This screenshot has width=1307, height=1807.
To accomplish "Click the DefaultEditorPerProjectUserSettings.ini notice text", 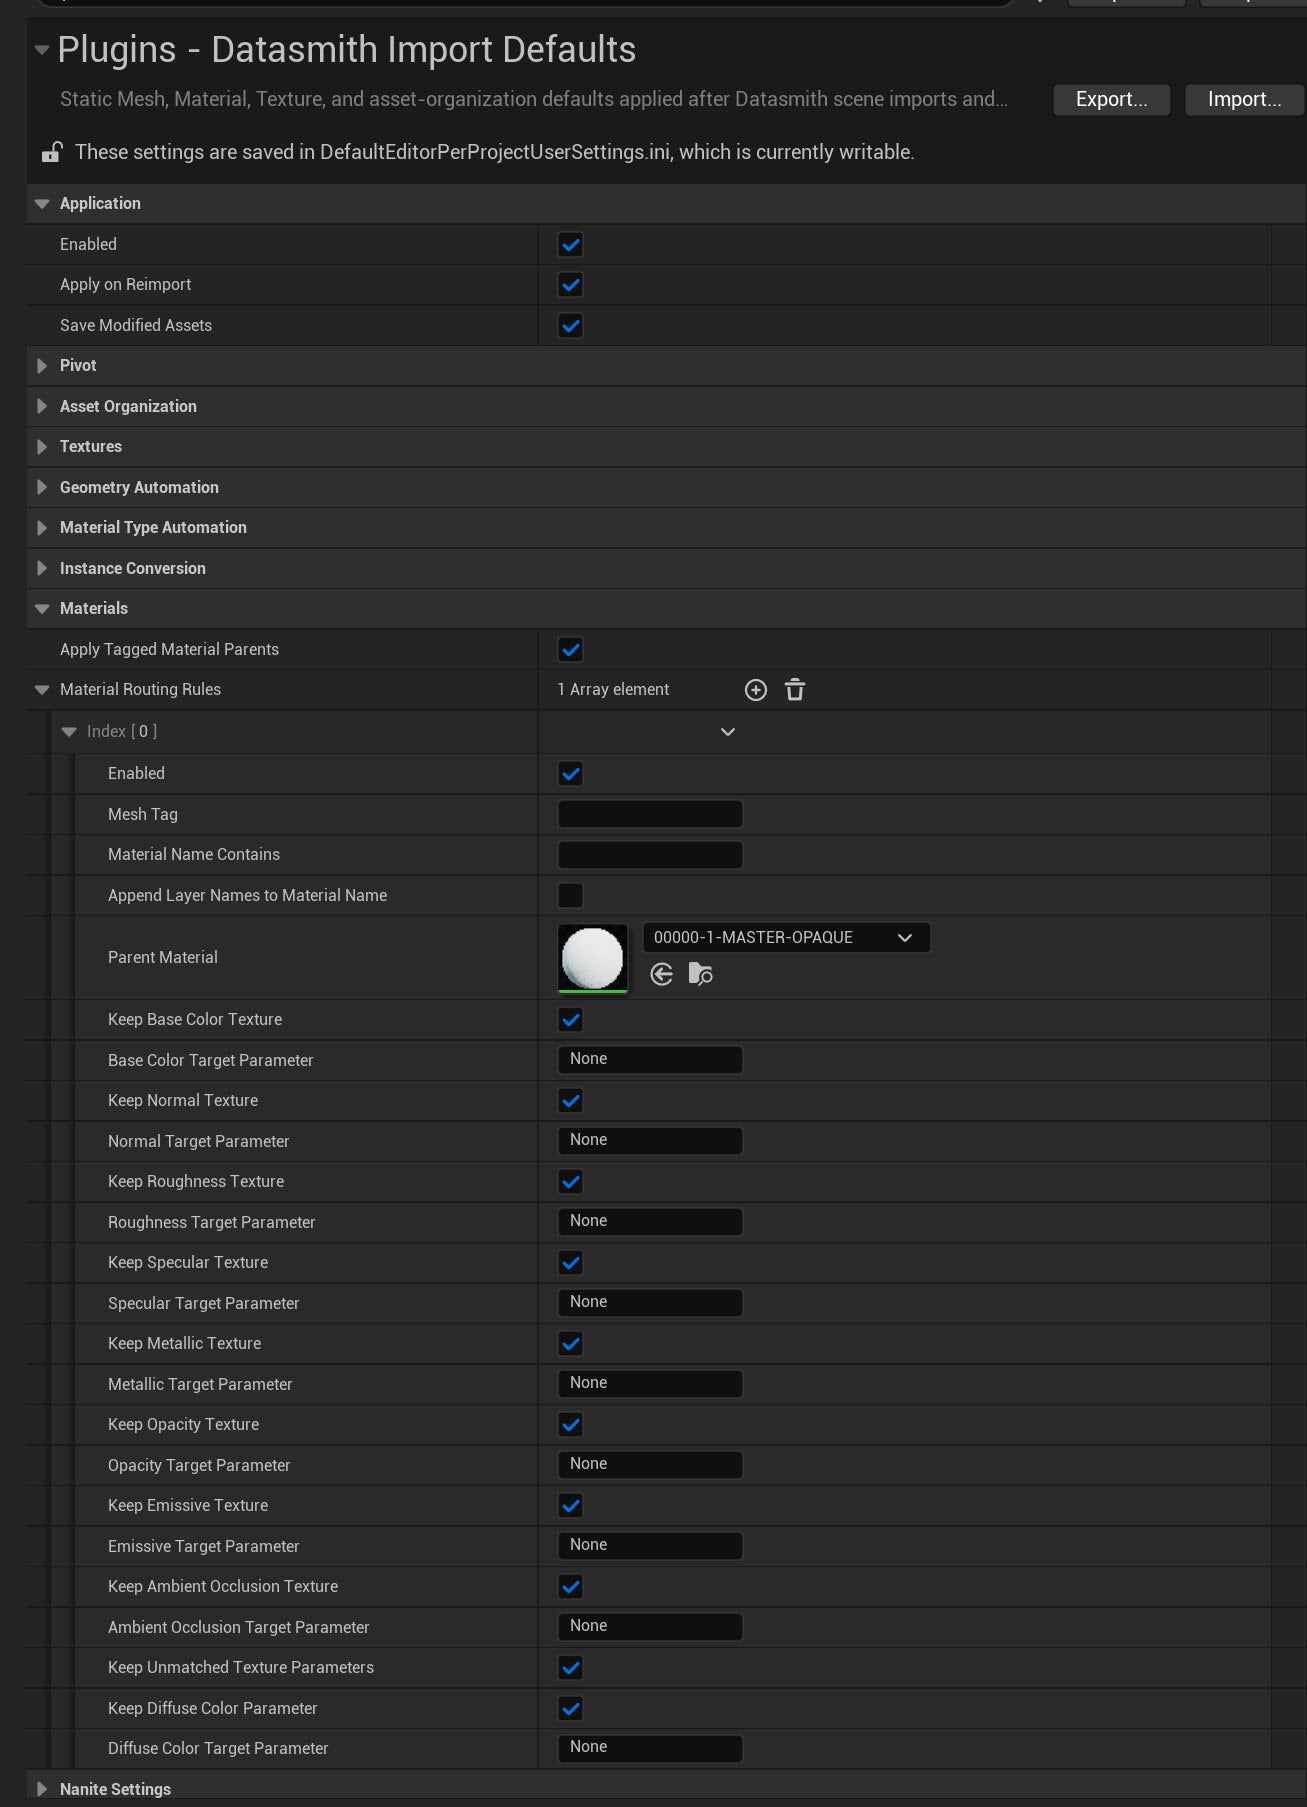I will click(495, 152).
